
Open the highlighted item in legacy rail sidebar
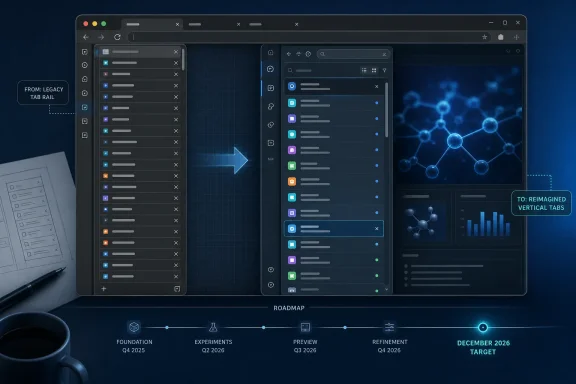click(x=85, y=107)
